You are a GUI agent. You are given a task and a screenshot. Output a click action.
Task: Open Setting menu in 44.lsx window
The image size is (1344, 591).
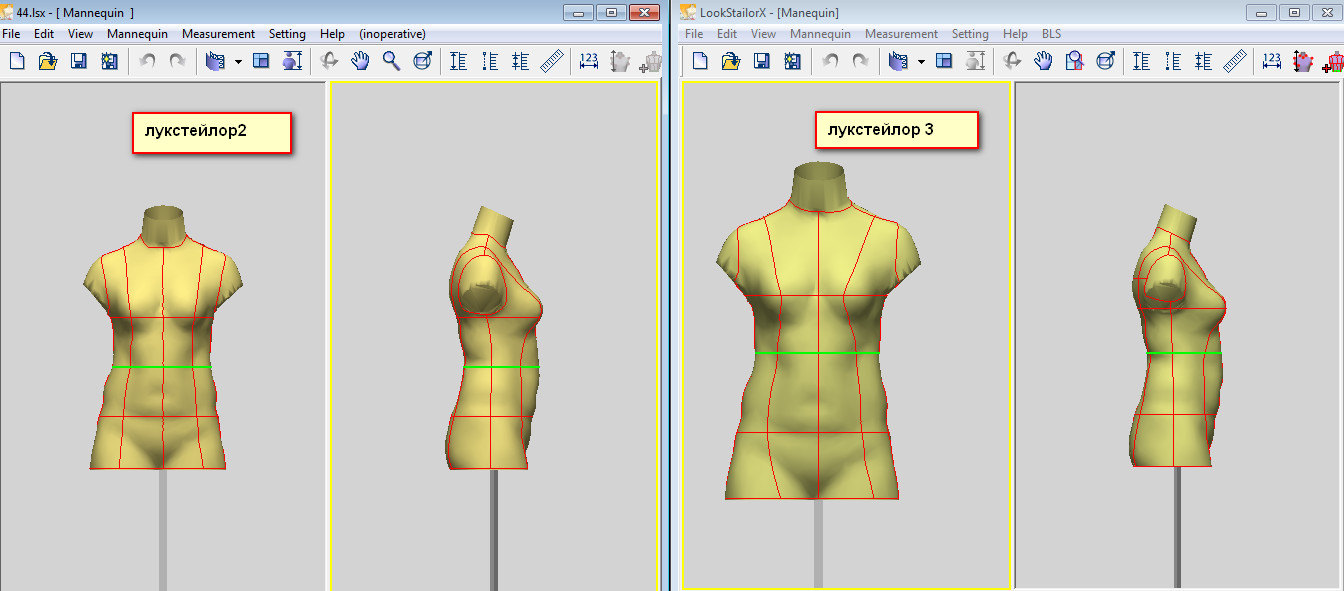pyautogui.click(x=287, y=34)
